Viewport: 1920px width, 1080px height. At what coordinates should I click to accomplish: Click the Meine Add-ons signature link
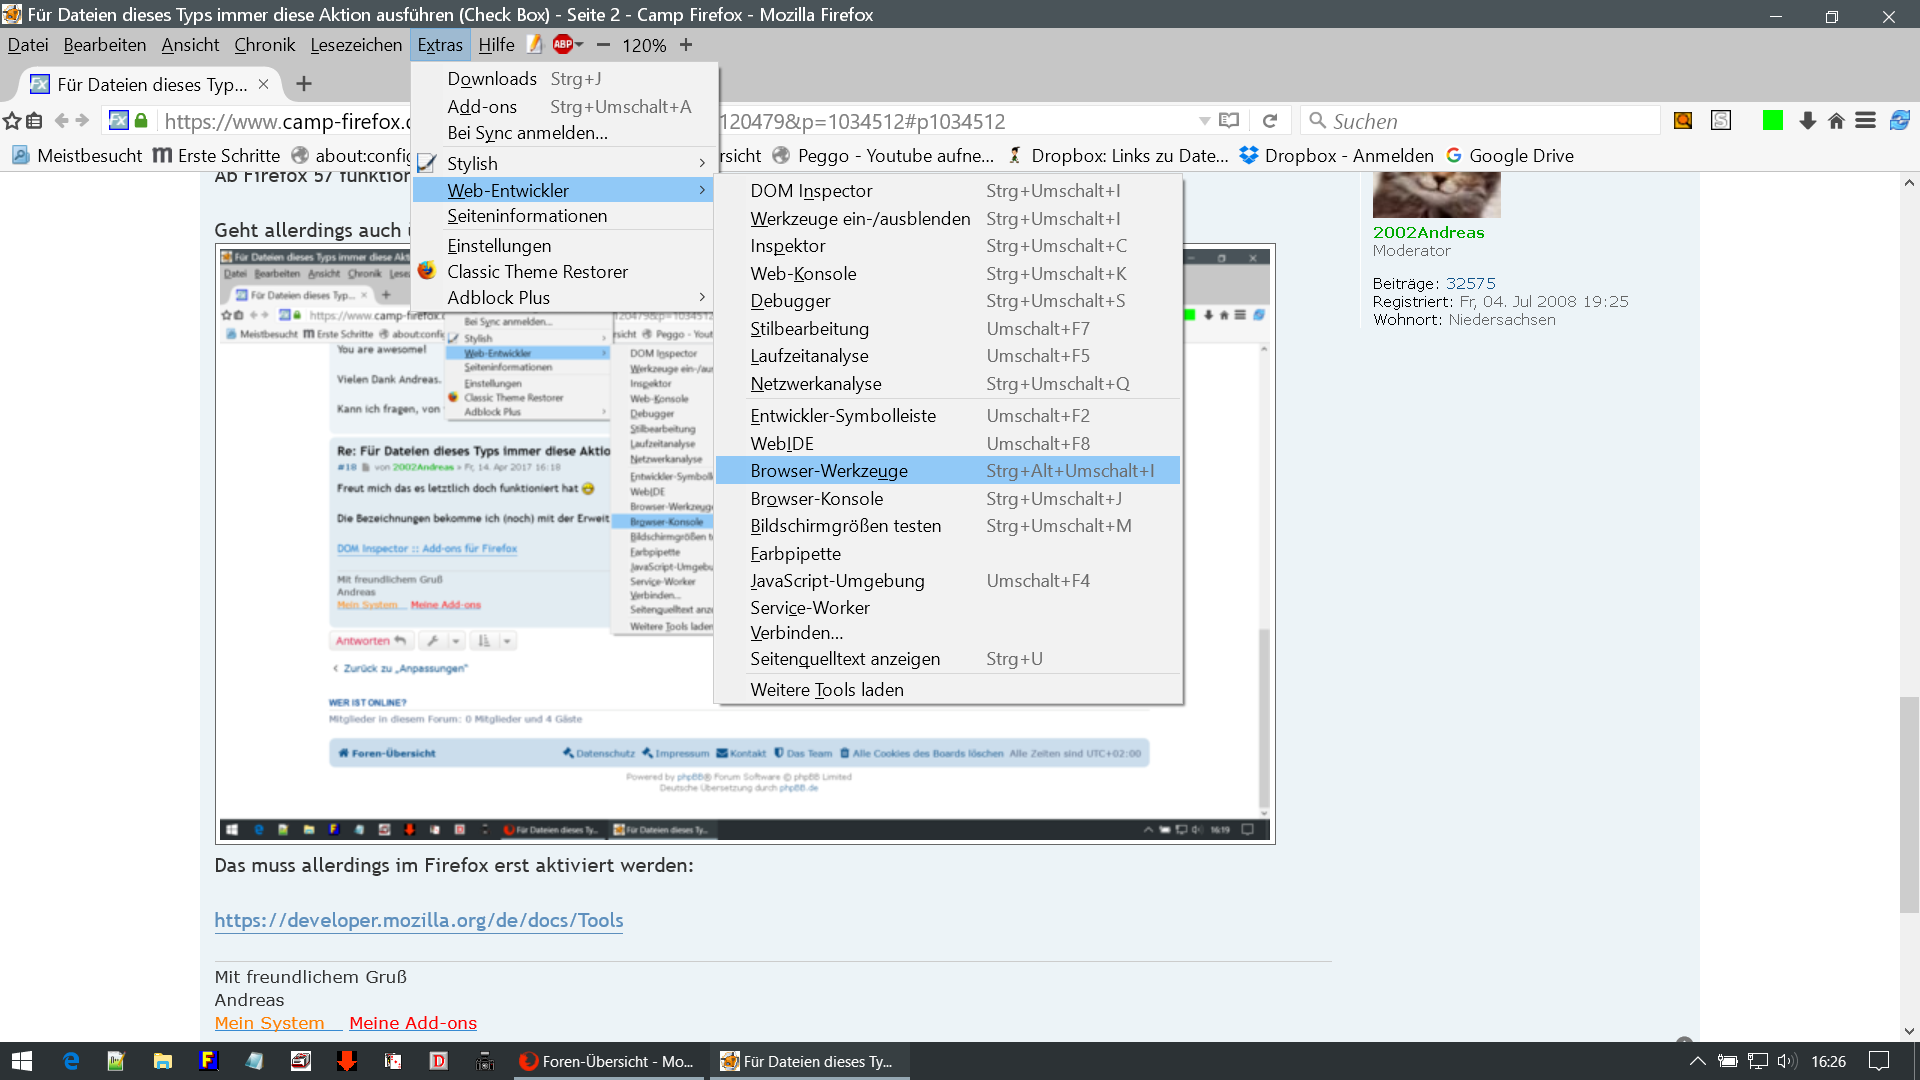click(413, 1023)
